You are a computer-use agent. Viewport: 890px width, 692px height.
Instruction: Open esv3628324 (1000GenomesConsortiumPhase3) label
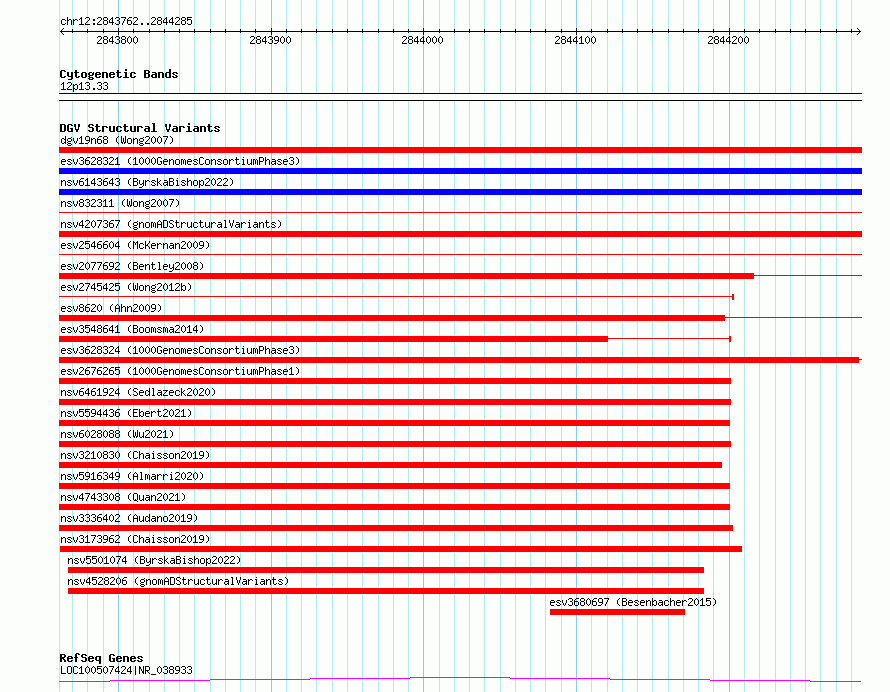180,350
